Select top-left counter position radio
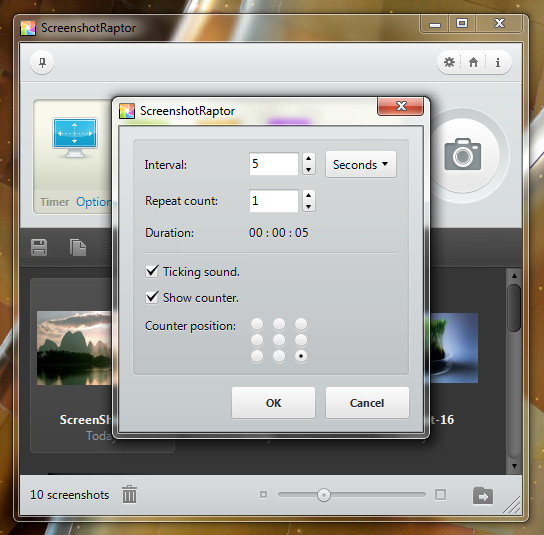The image size is (544, 535). tap(257, 324)
